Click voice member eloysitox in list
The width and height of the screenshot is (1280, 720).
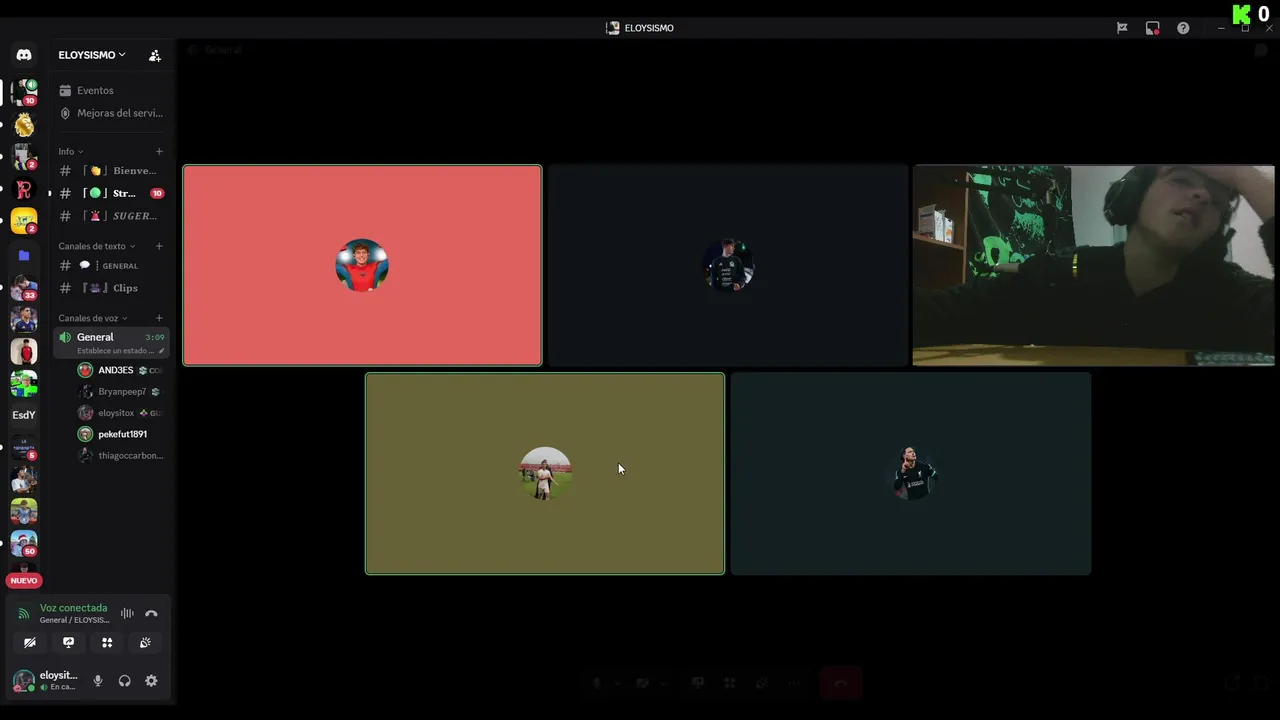120,413
